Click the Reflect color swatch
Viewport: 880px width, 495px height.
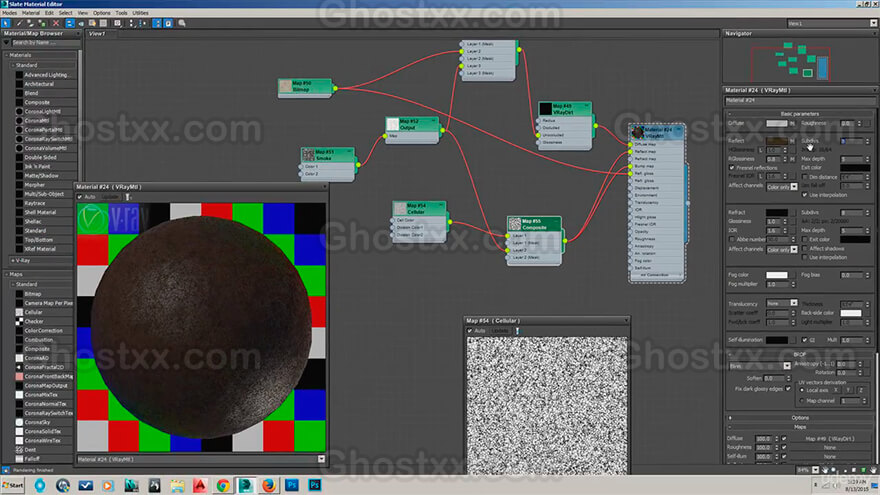[x=777, y=141]
